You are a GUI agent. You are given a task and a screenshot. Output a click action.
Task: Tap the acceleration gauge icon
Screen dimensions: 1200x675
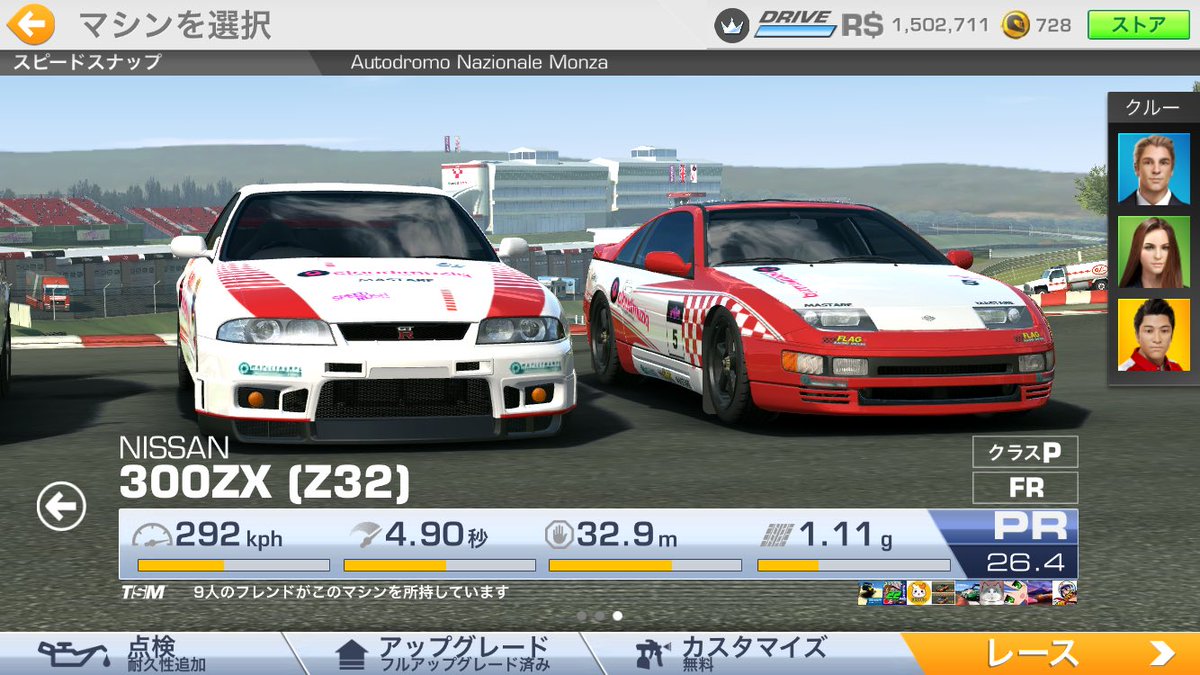click(x=366, y=537)
